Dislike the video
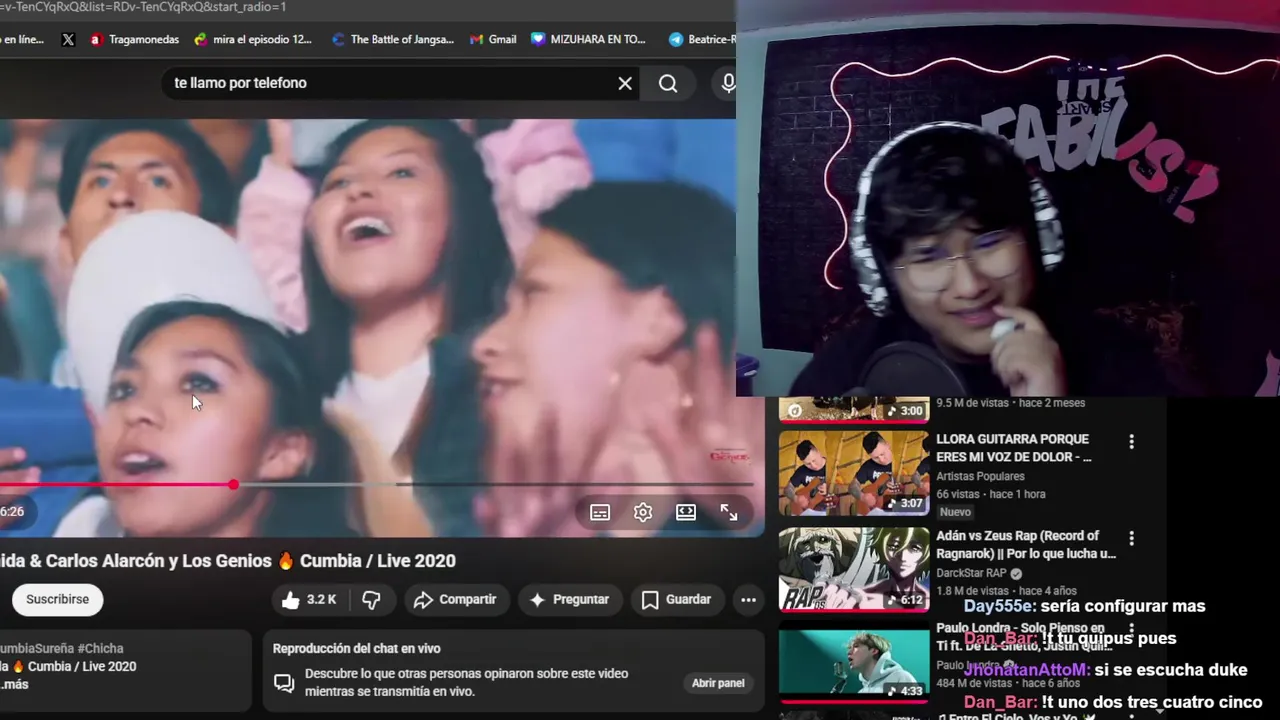Screen dimensions: 1280x720 click(371, 599)
